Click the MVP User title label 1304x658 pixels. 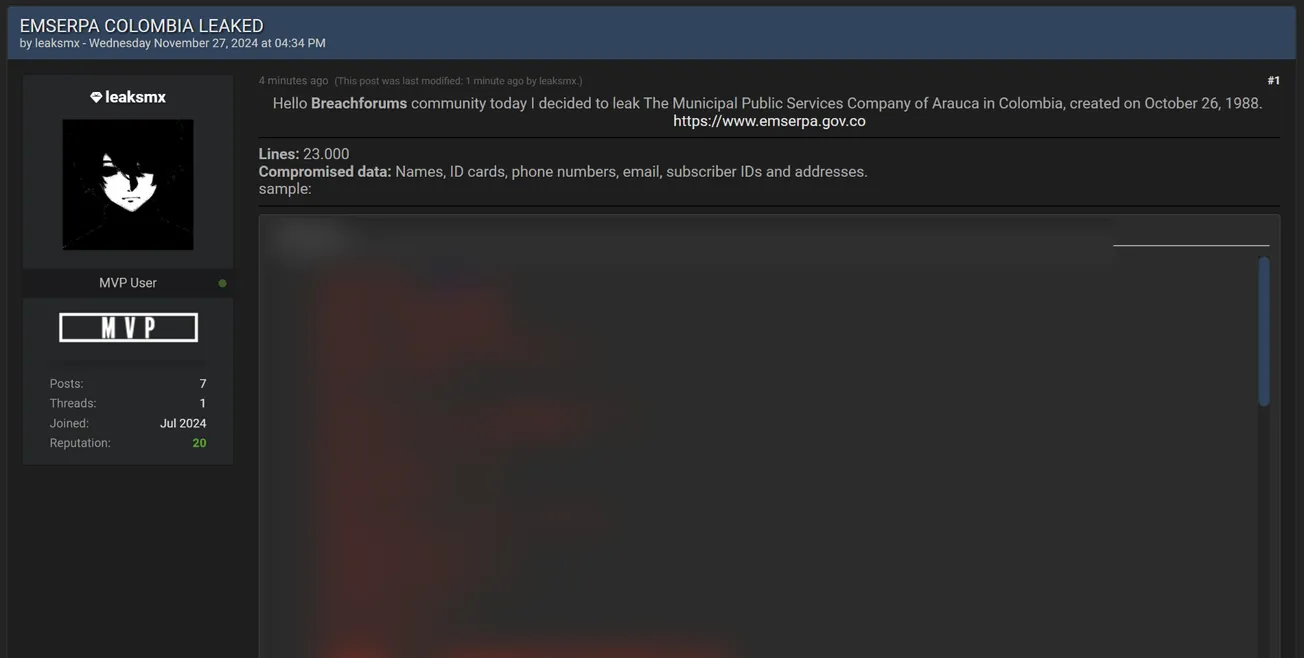[x=128, y=283]
